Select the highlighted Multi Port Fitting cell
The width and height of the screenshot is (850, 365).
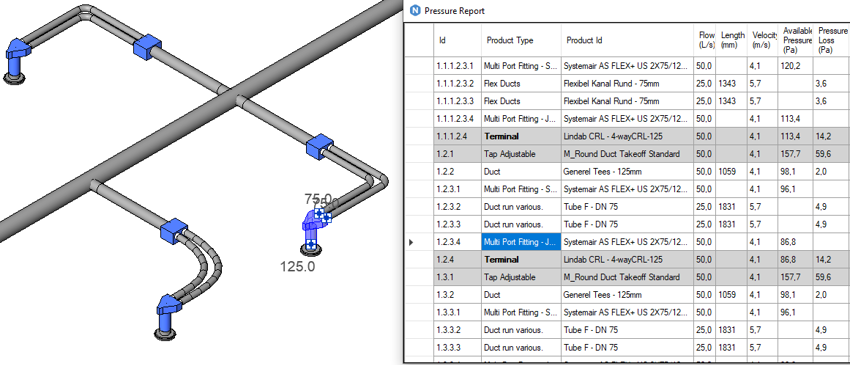pos(521,242)
